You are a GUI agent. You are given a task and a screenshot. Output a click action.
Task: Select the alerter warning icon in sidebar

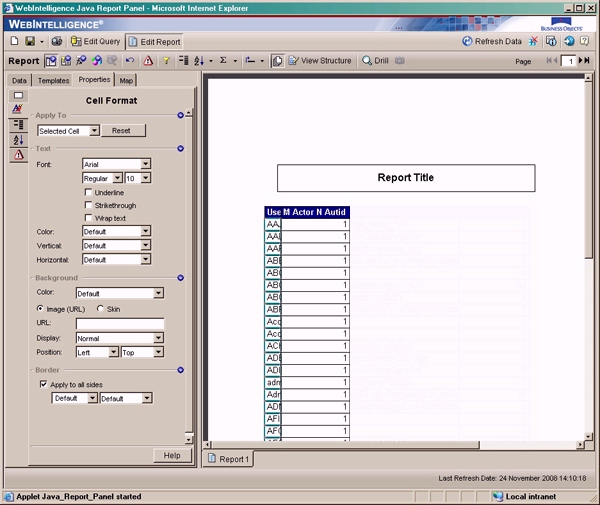point(18,155)
